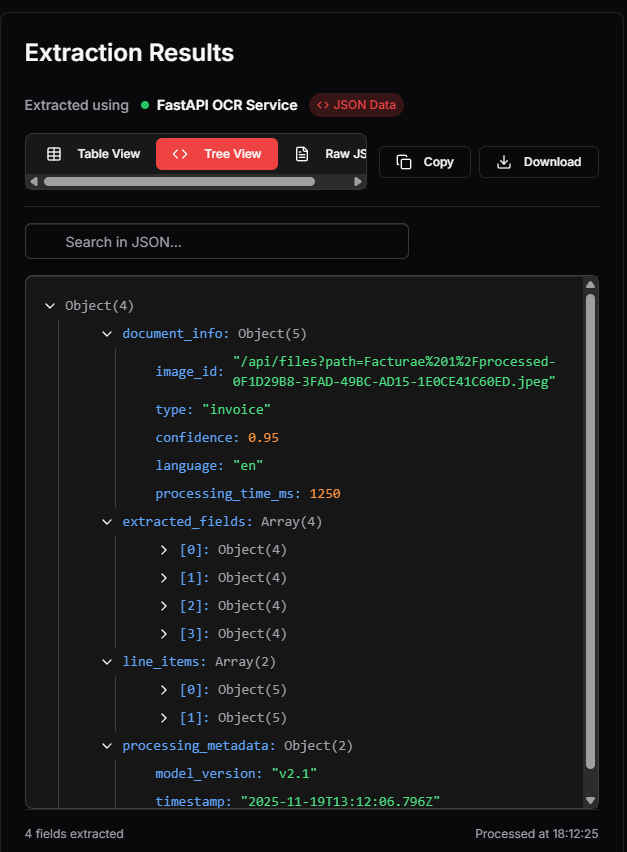Focus the Search in JSON field
Screen dimensions: 627x852
coord(217,241)
